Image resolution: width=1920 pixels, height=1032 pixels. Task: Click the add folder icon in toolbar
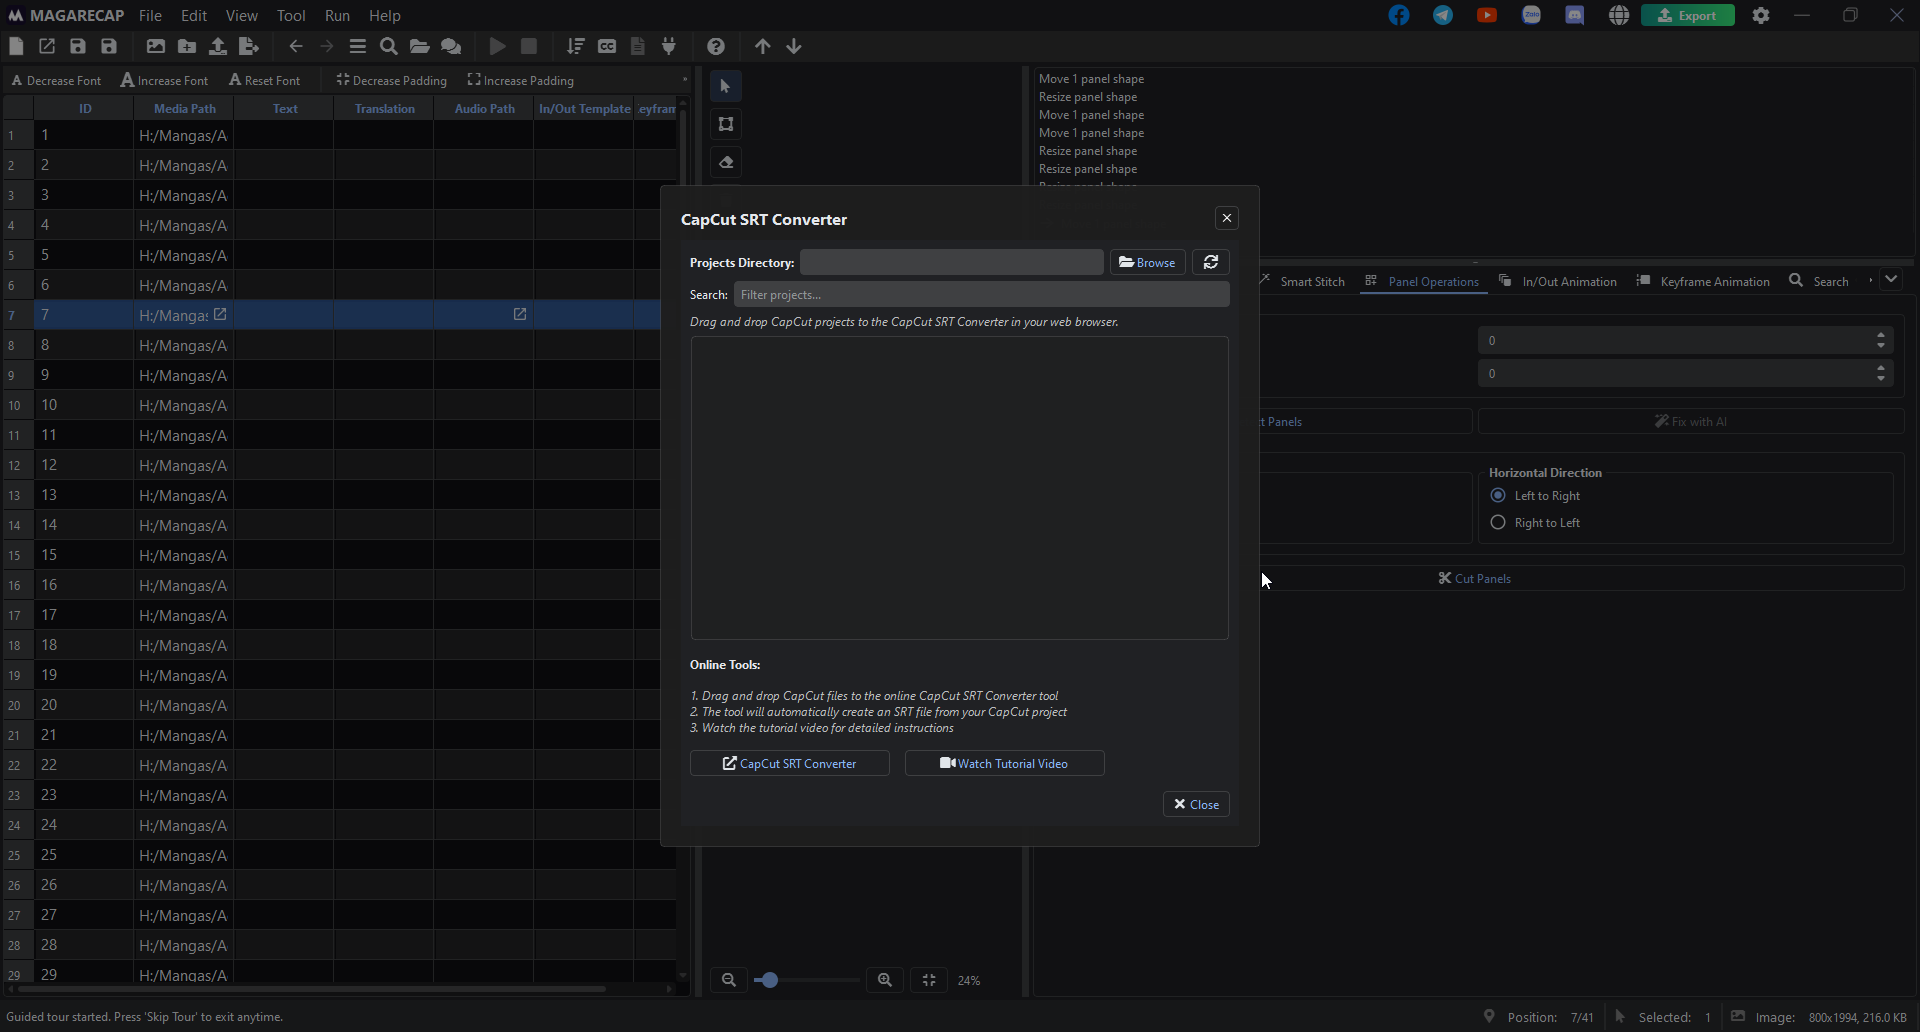(x=187, y=46)
